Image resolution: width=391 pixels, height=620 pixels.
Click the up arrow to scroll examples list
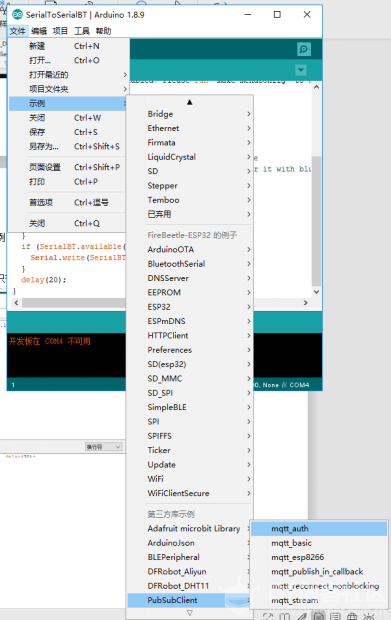coord(190,102)
